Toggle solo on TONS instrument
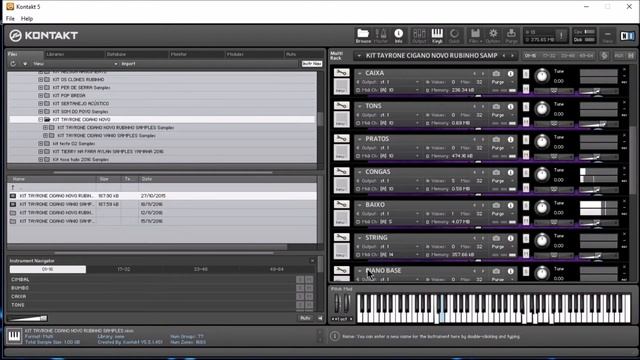 526,107
